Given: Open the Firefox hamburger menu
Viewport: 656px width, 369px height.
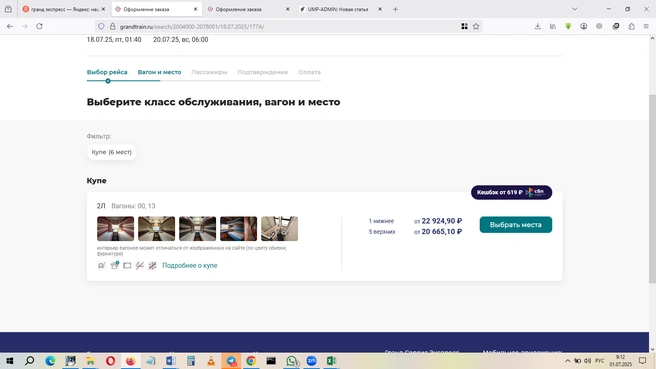Looking at the screenshot, I should coord(646,26).
